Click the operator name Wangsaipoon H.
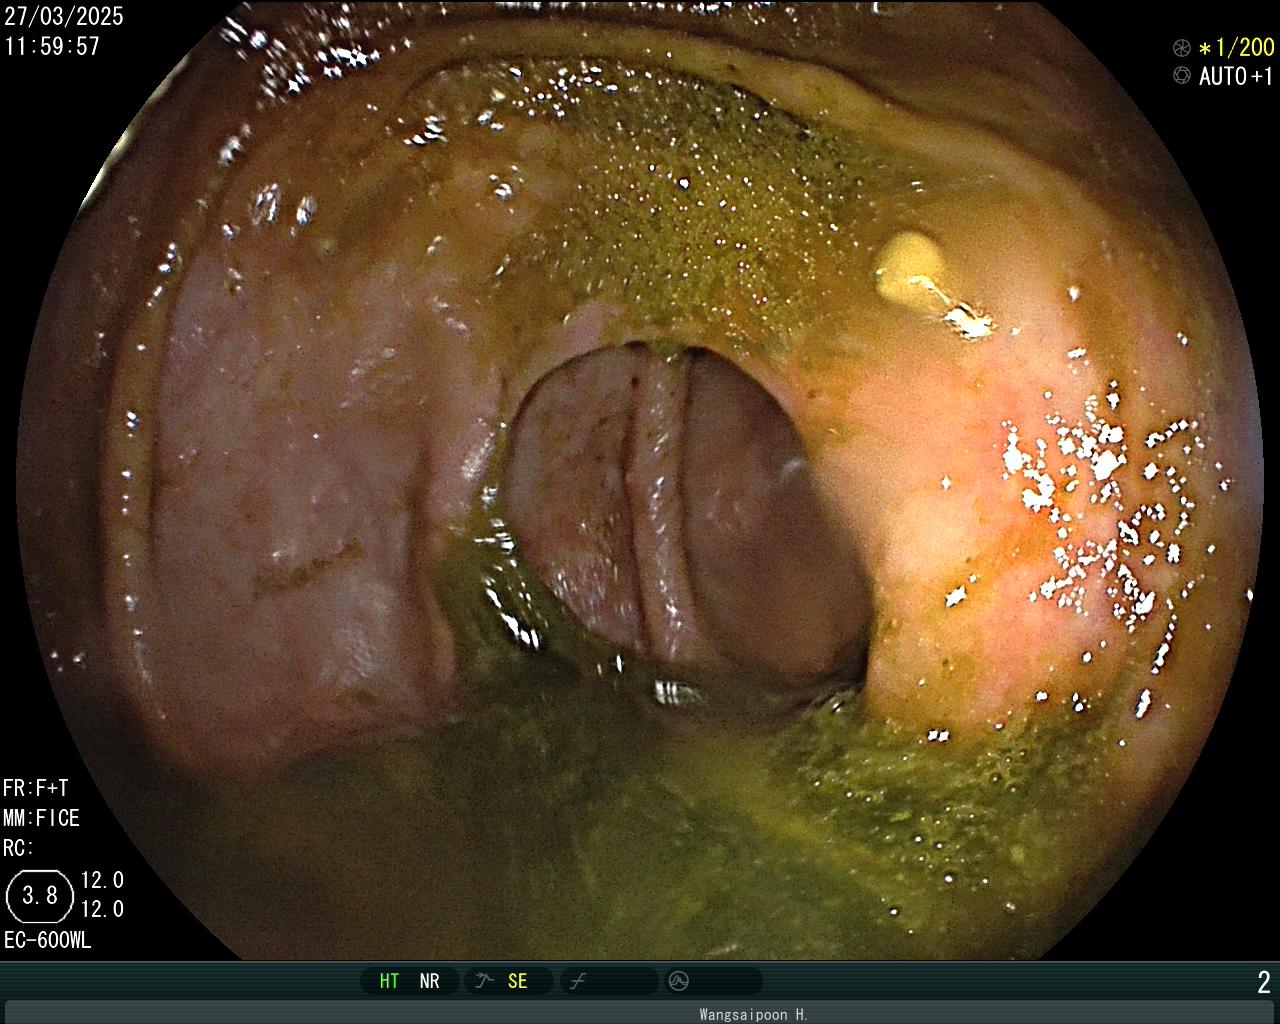The height and width of the screenshot is (1024, 1280). pyautogui.click(x=753, y=1014)
